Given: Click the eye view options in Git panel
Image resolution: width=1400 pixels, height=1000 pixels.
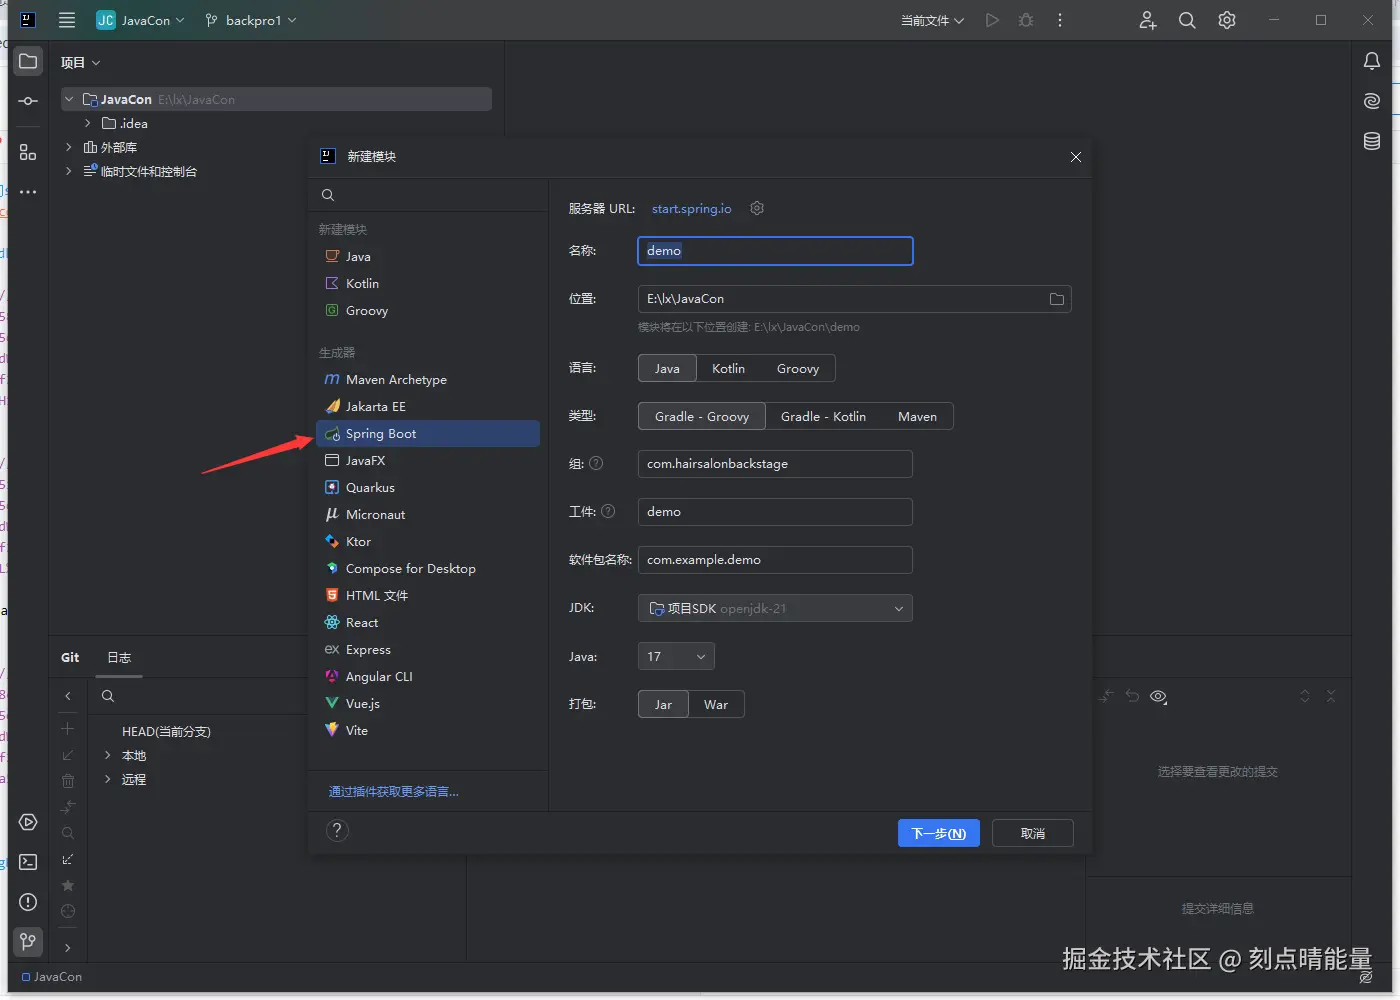Looking at the screenshot, I should (1159, 697).
